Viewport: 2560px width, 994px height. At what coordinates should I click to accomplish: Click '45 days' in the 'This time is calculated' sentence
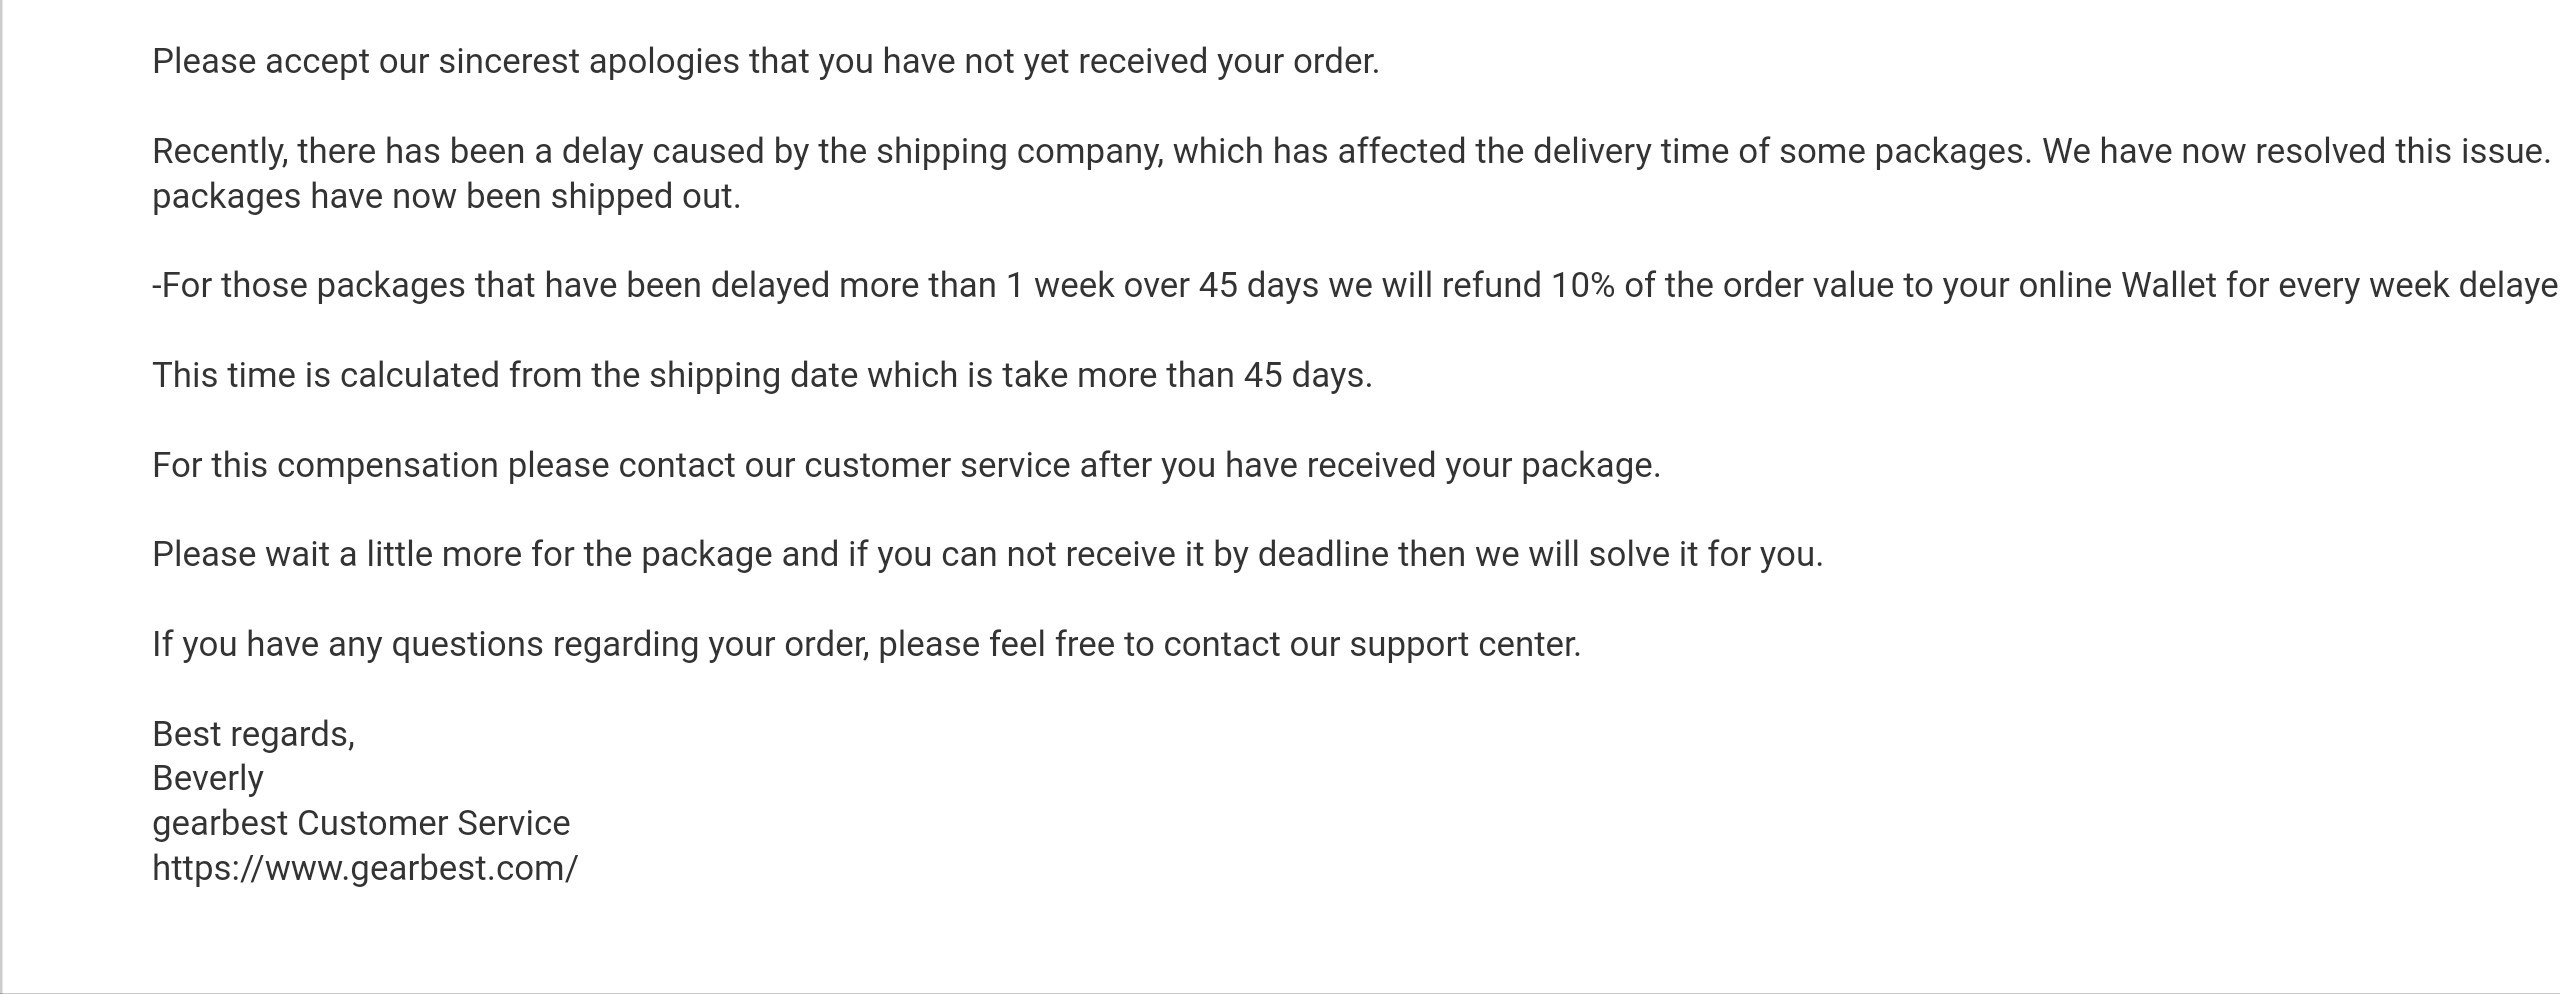(x=1307, y=376)
